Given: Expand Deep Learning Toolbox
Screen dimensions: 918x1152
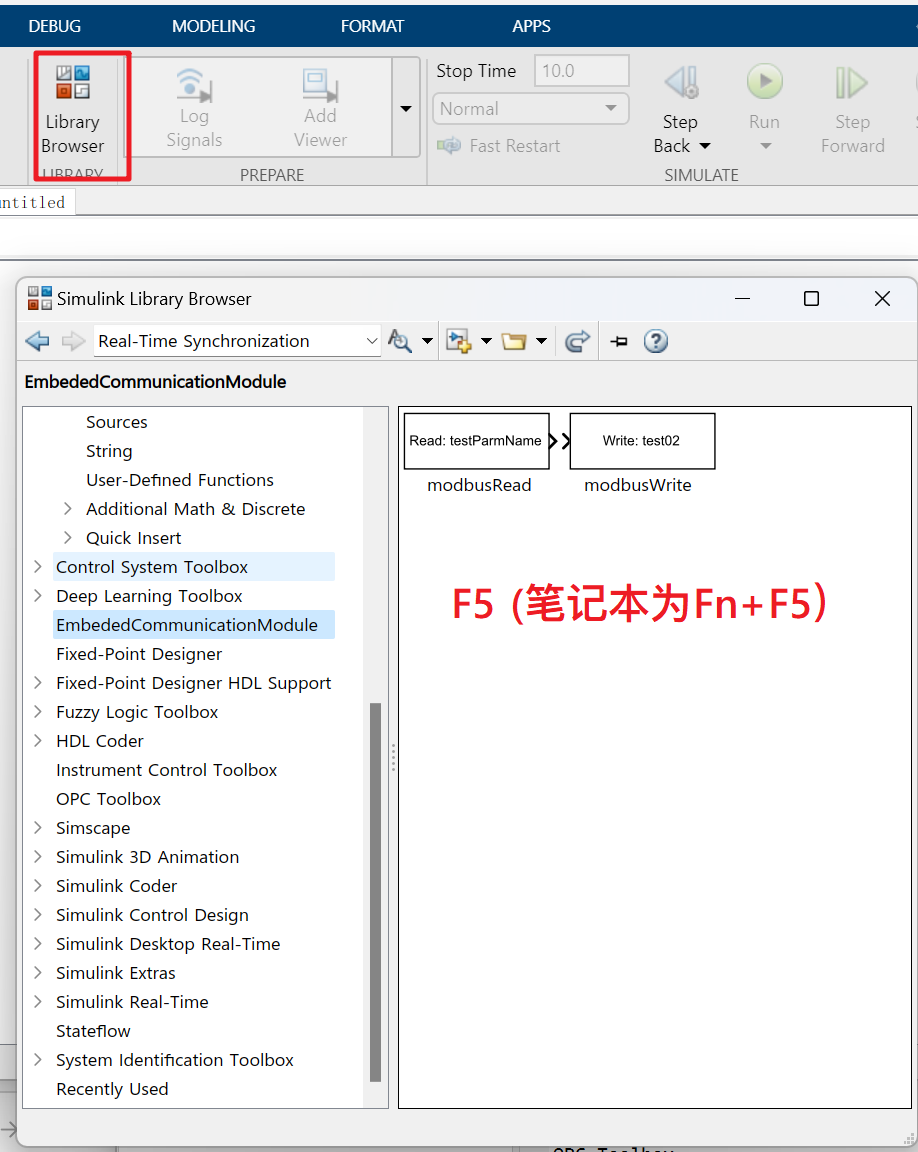Looking at the screenshot, I should [x=38, y=596].
